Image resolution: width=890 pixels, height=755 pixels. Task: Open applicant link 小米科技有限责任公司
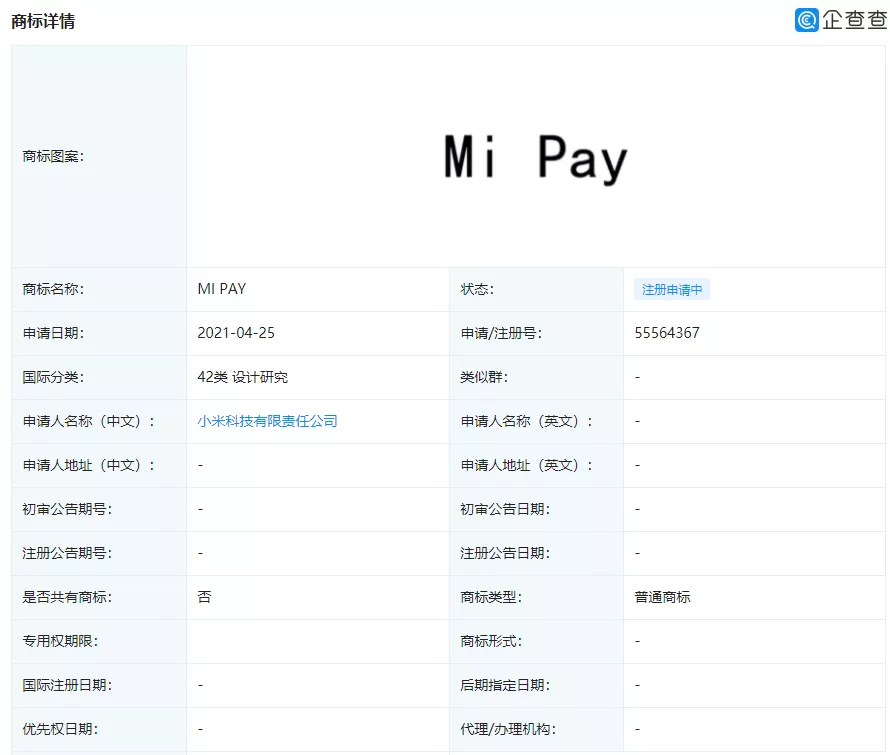267,421
